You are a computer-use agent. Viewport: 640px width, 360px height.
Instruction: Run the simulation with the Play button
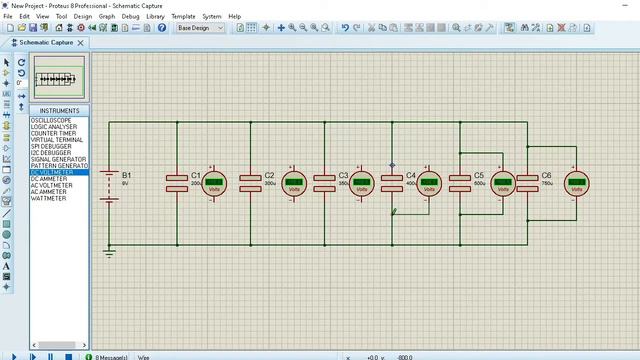[x=13, y=357]
